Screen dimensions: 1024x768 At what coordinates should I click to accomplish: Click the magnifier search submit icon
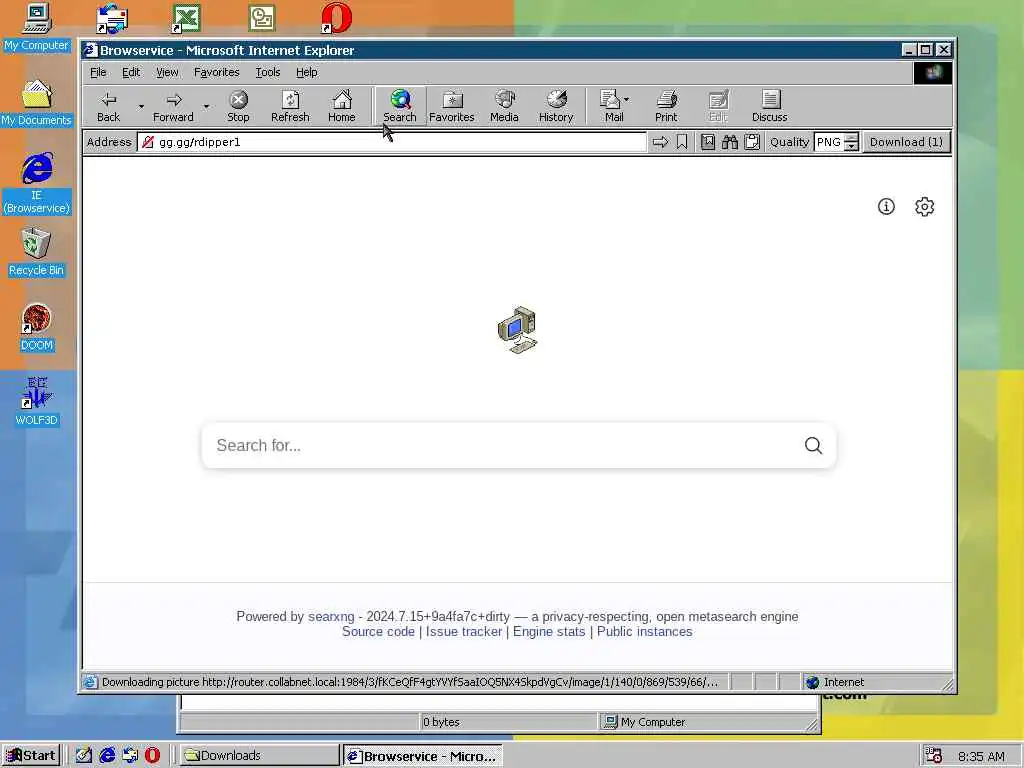813,445
